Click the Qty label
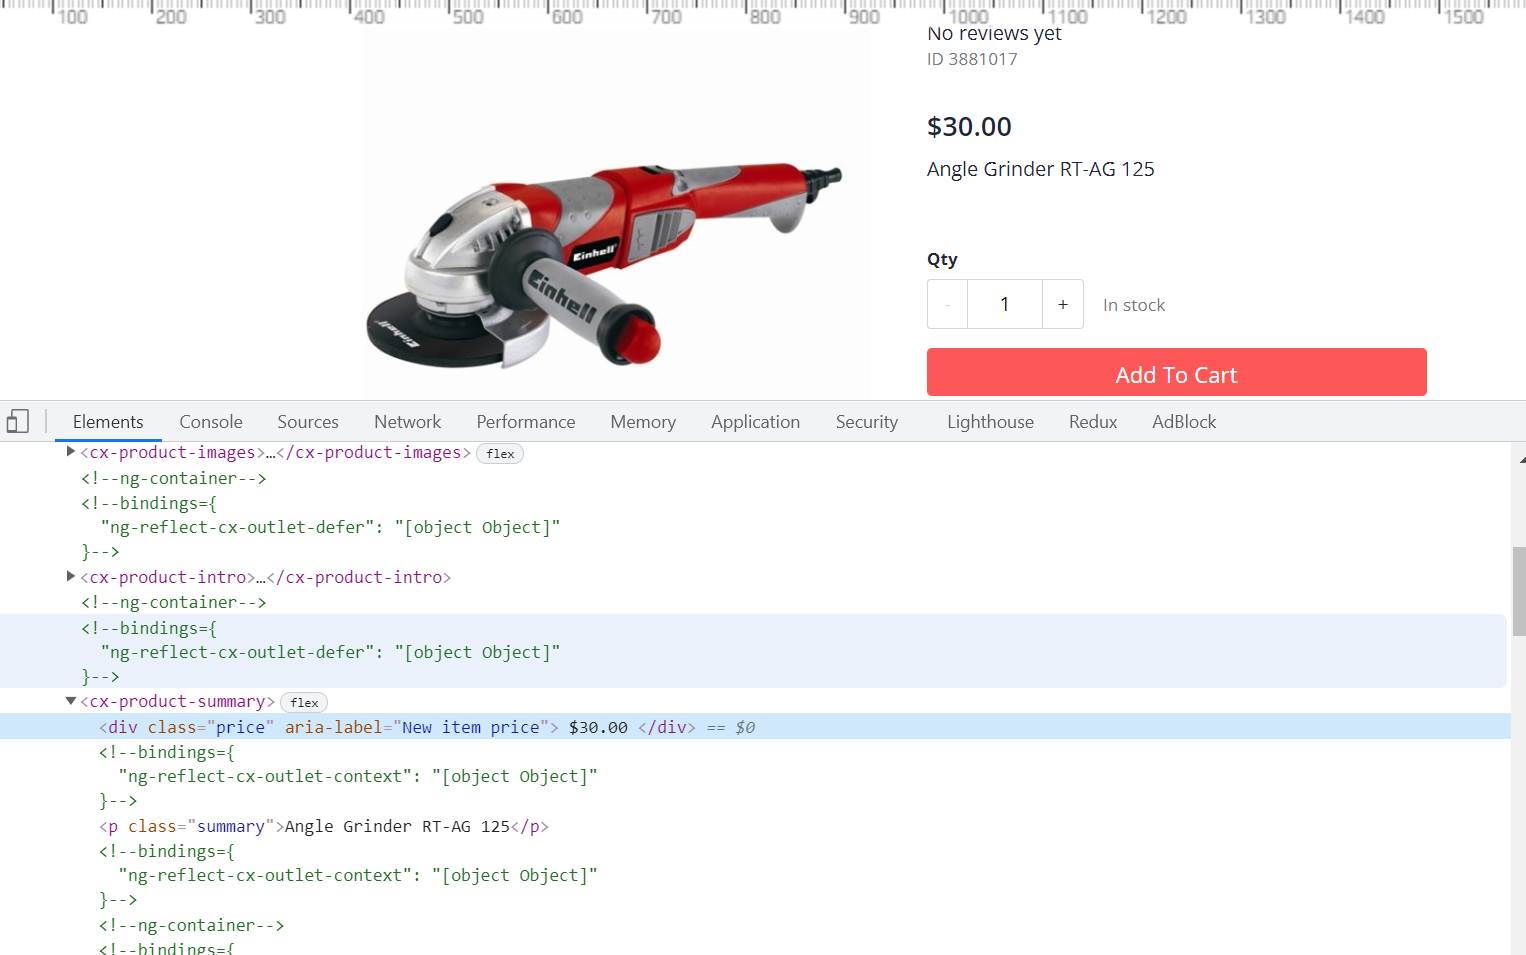Image resolution: width=1526 pixels, height=955 pixels. coord(942,259)
